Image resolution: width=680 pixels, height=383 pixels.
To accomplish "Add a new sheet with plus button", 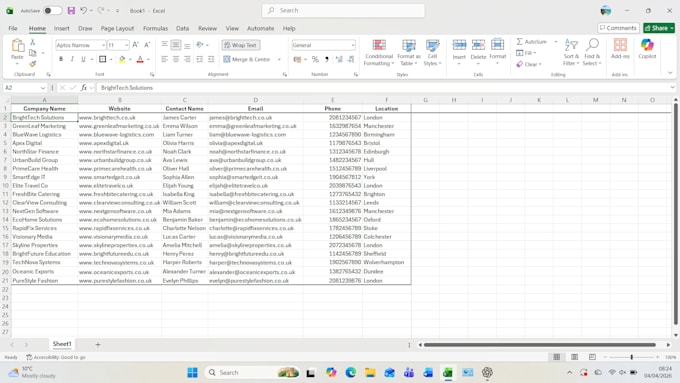I will [x=98, y=344].
